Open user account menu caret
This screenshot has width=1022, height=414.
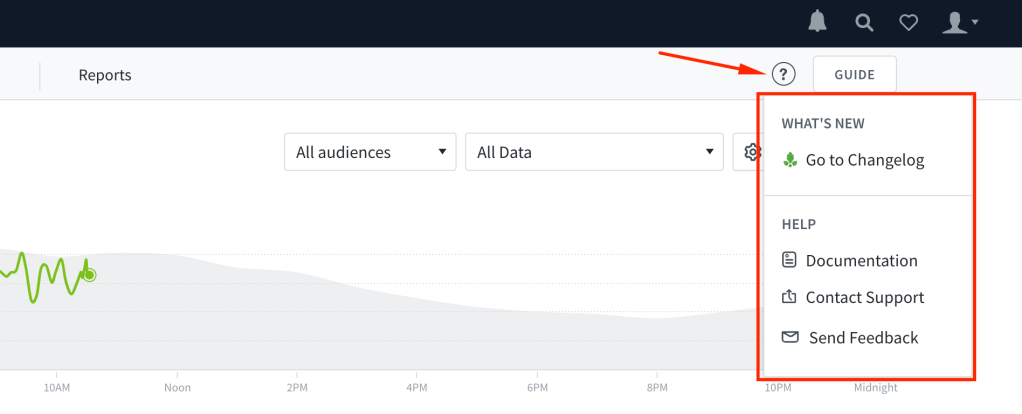(x=974, y=22)
